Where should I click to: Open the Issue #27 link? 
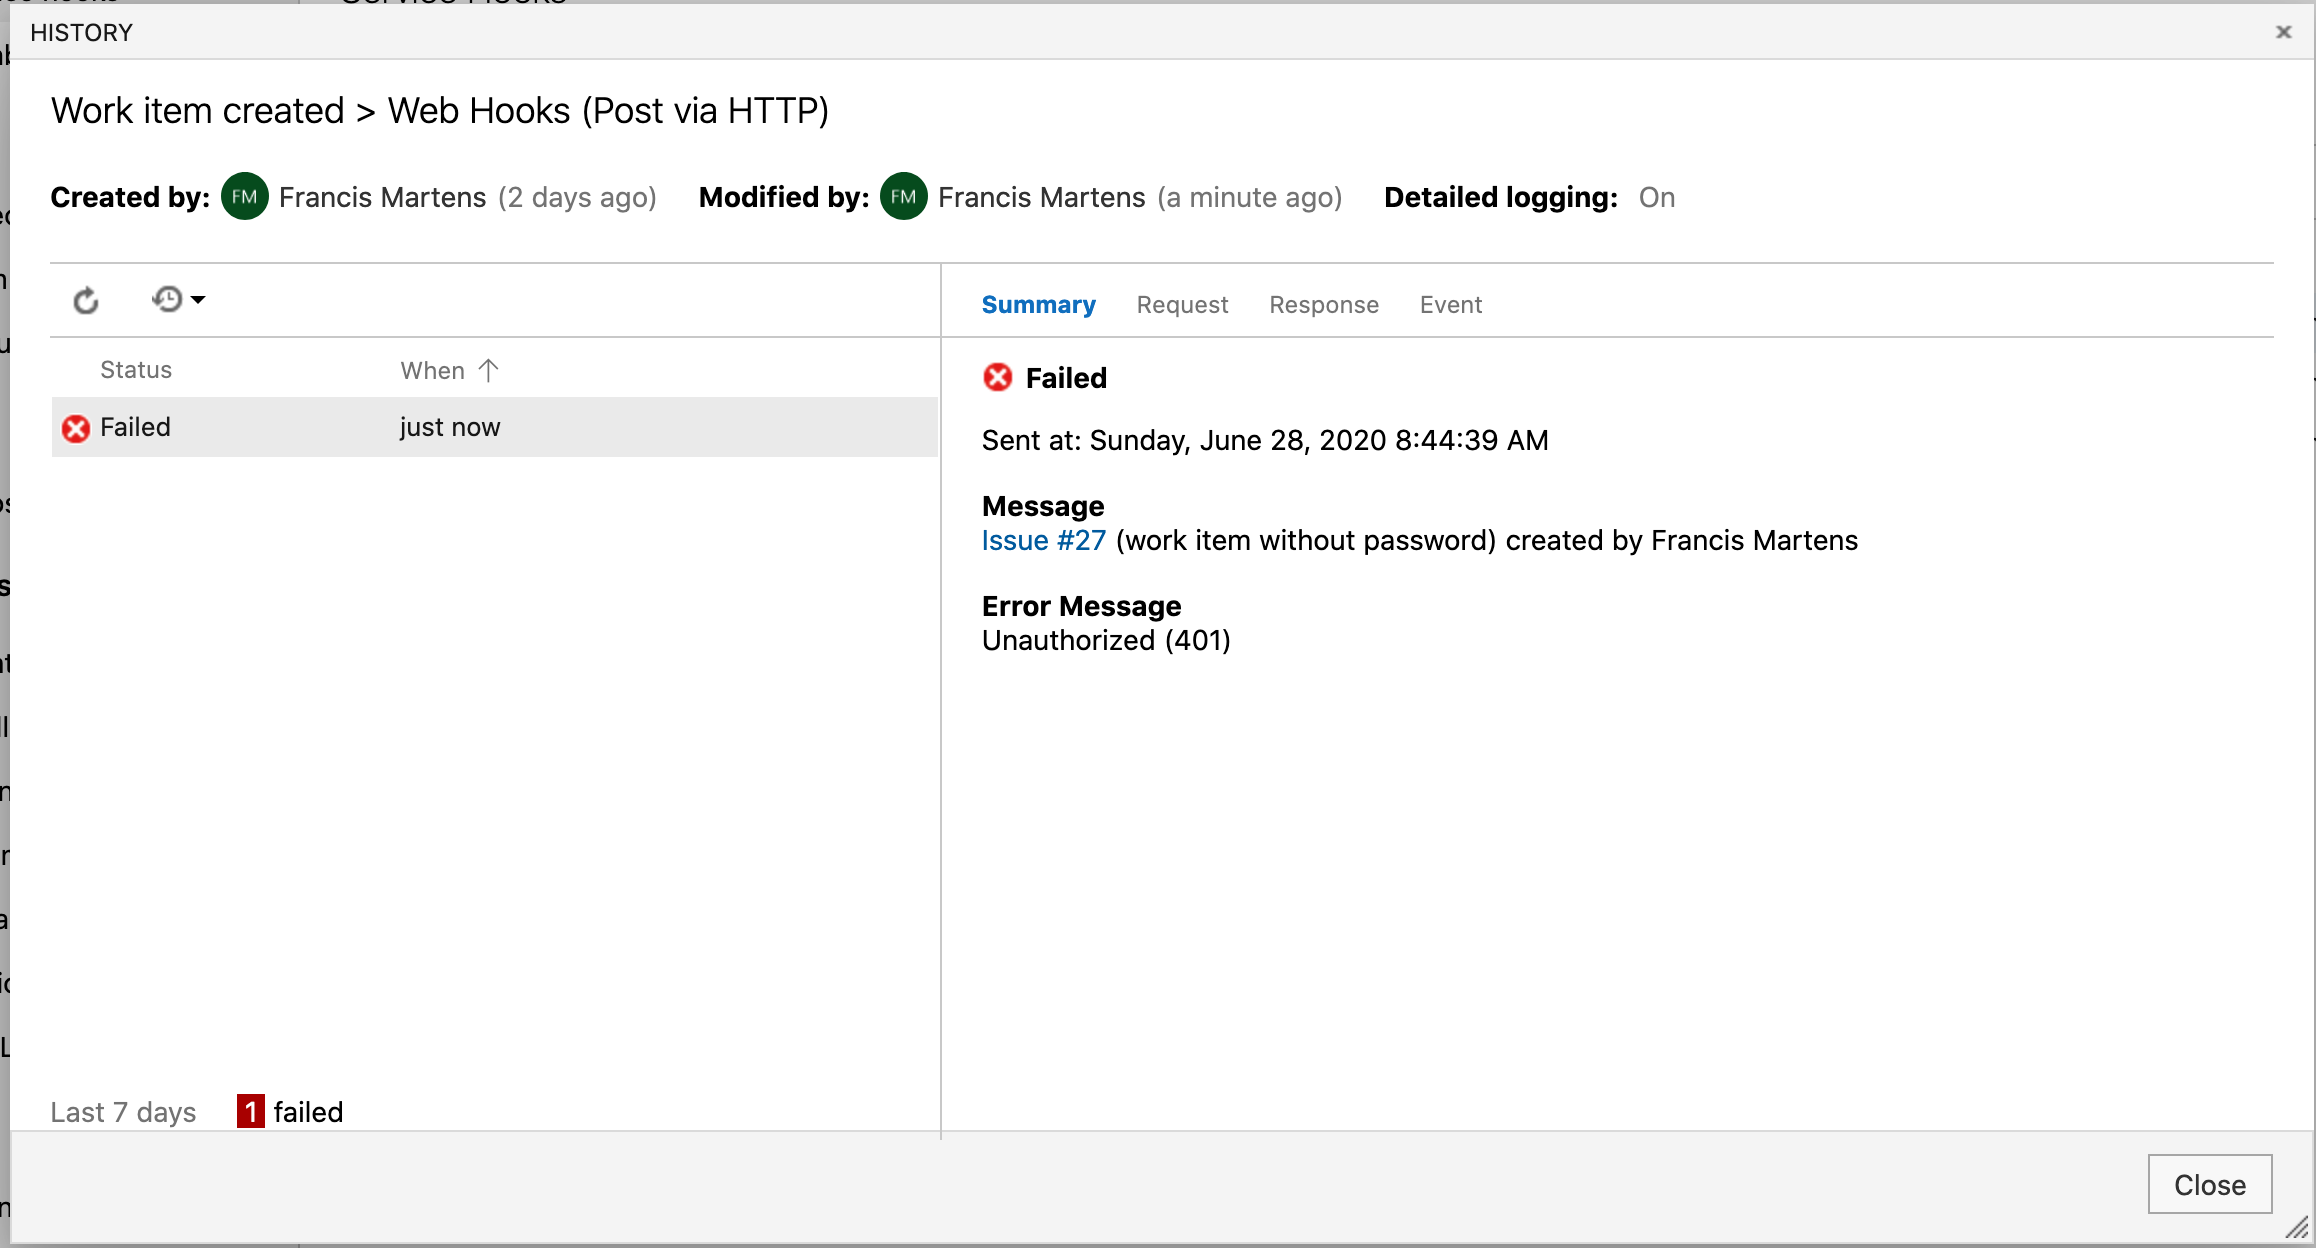coord(1043,541)
